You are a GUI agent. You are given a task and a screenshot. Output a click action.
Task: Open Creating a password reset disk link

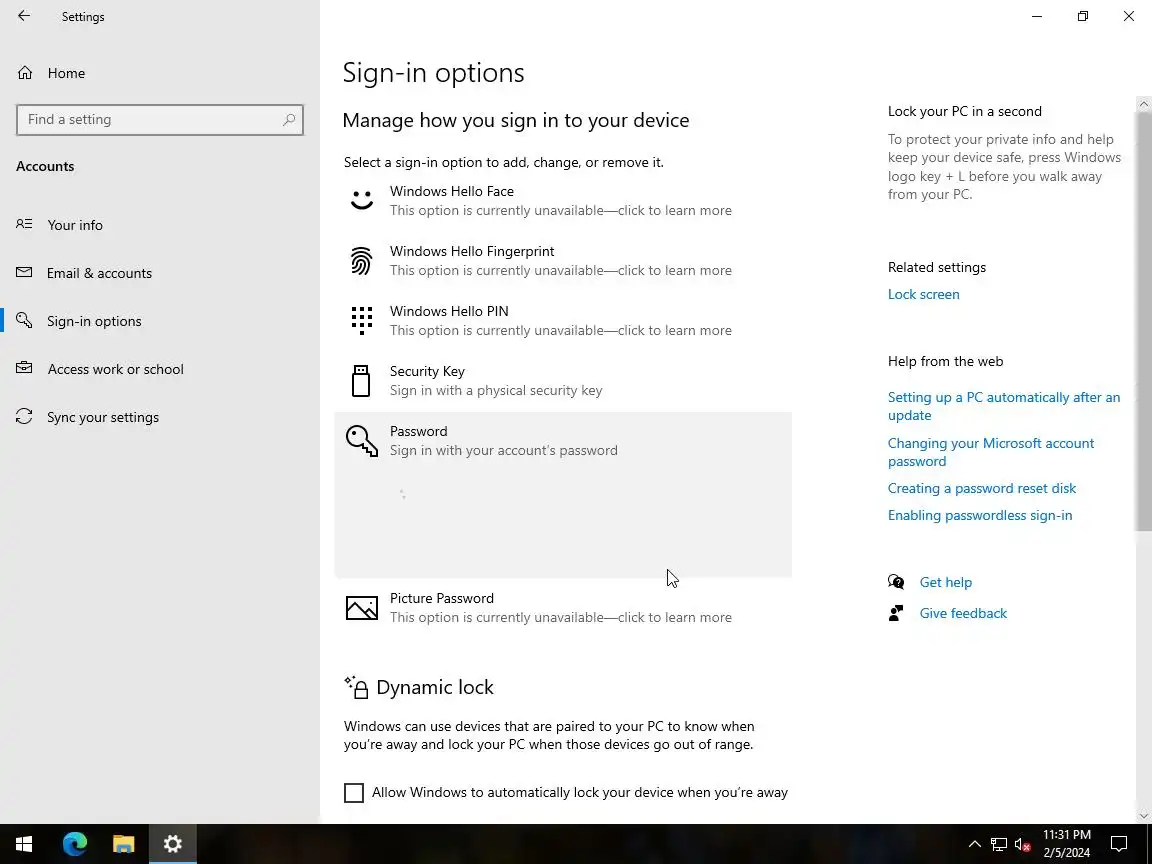[982, 489]
